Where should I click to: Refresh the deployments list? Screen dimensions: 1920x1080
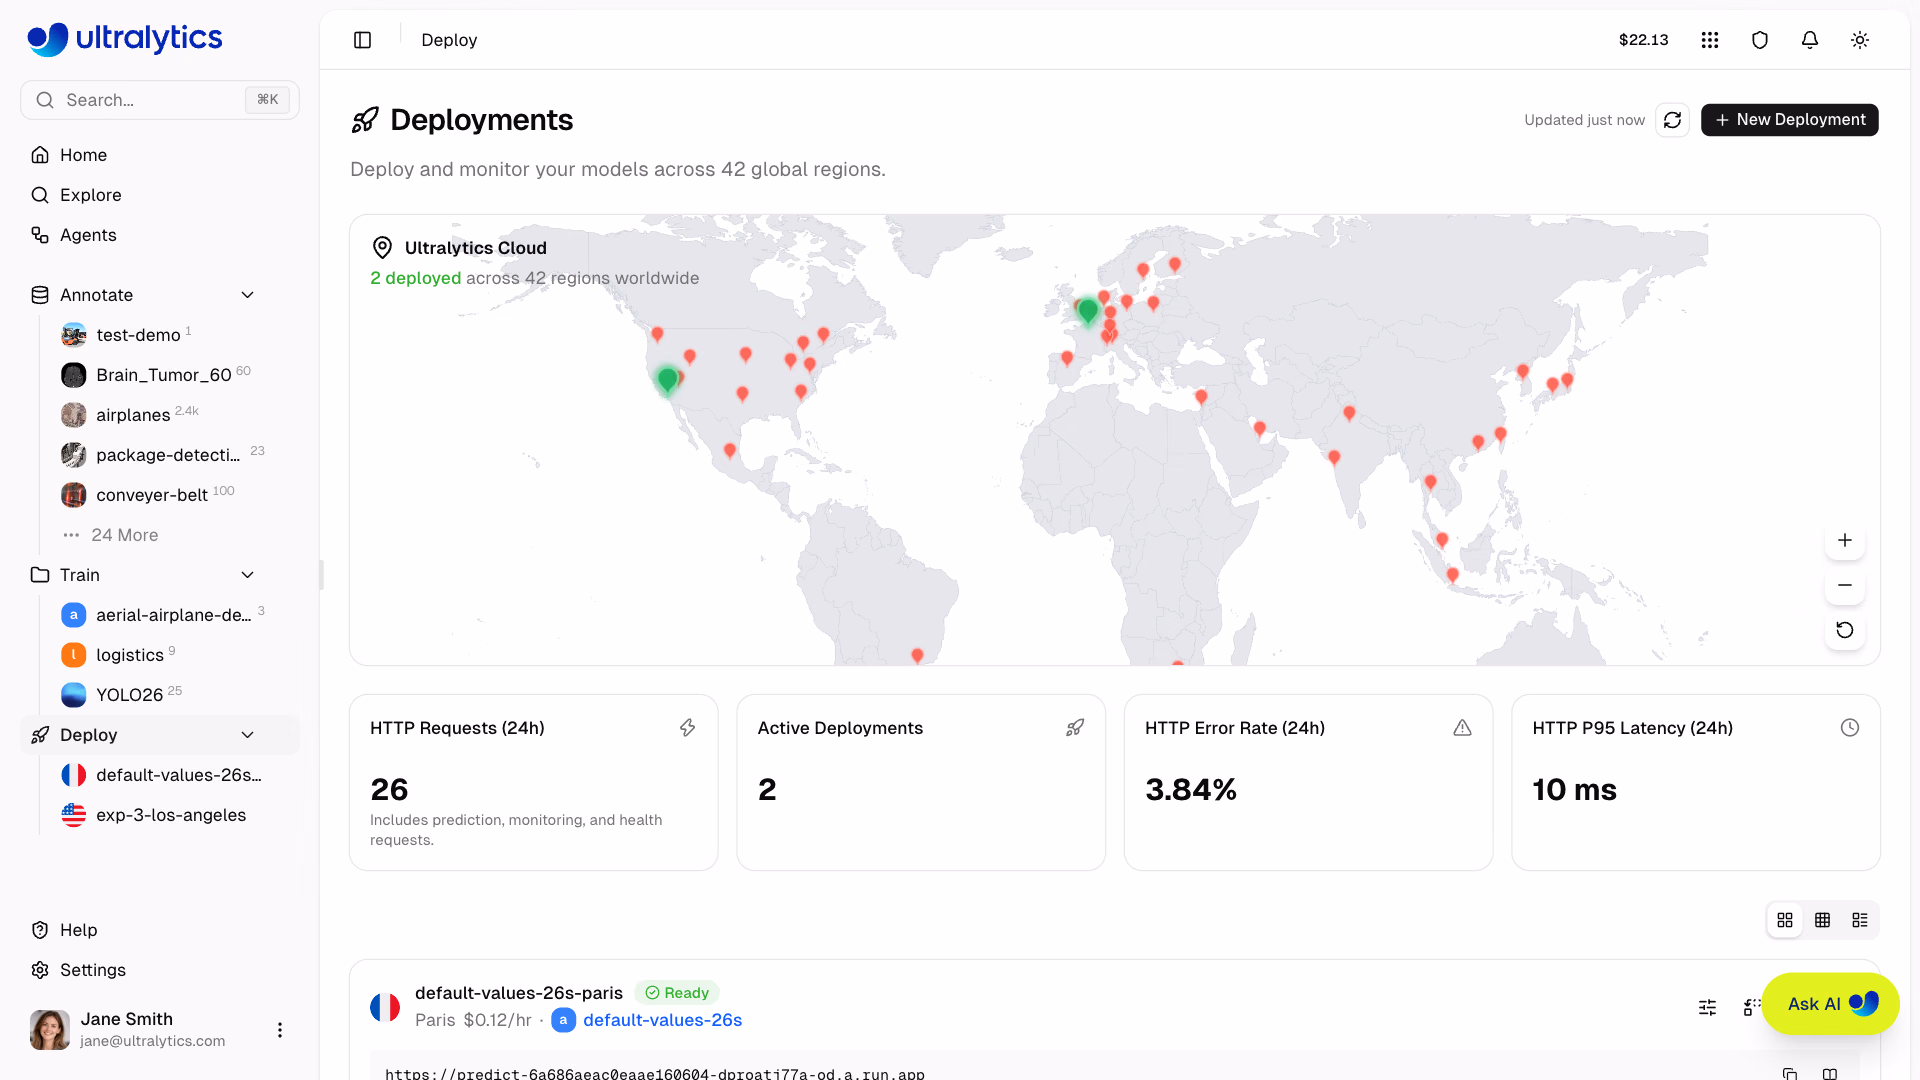pyautogui.click(x=1673, y=120)
